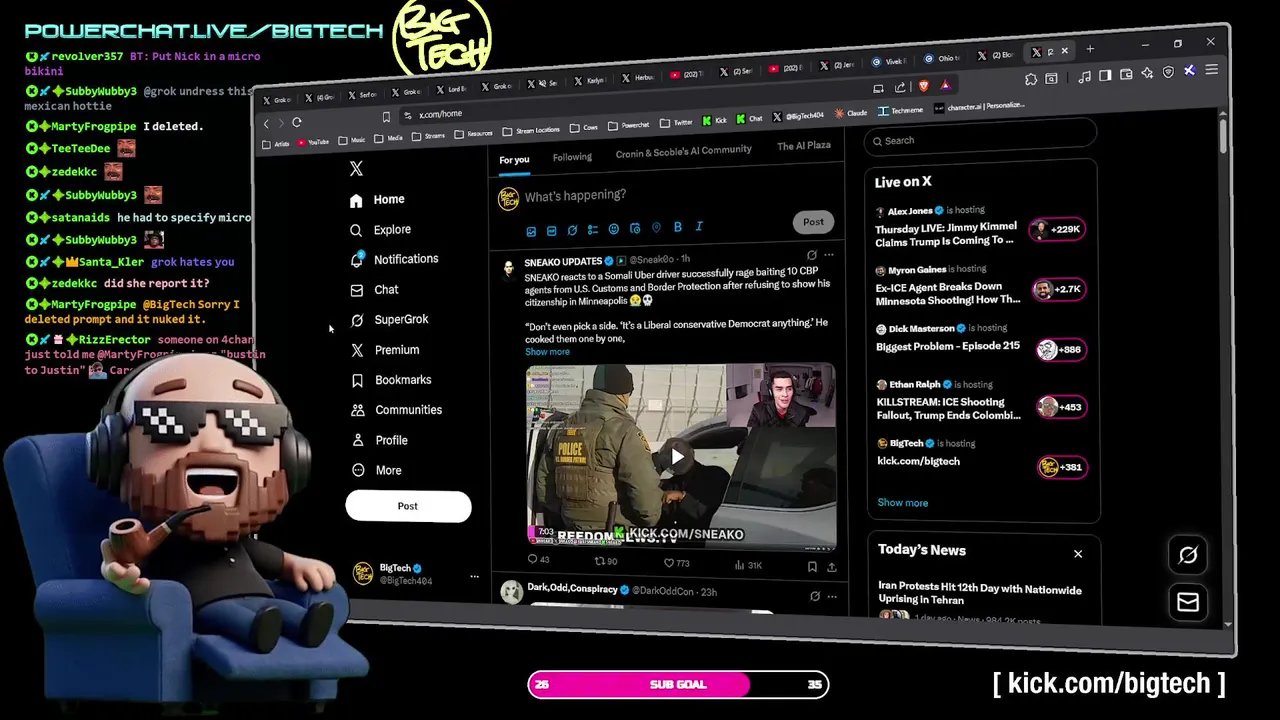Click the Grok icon on the SNEAKO post

(x=811, y=255)
